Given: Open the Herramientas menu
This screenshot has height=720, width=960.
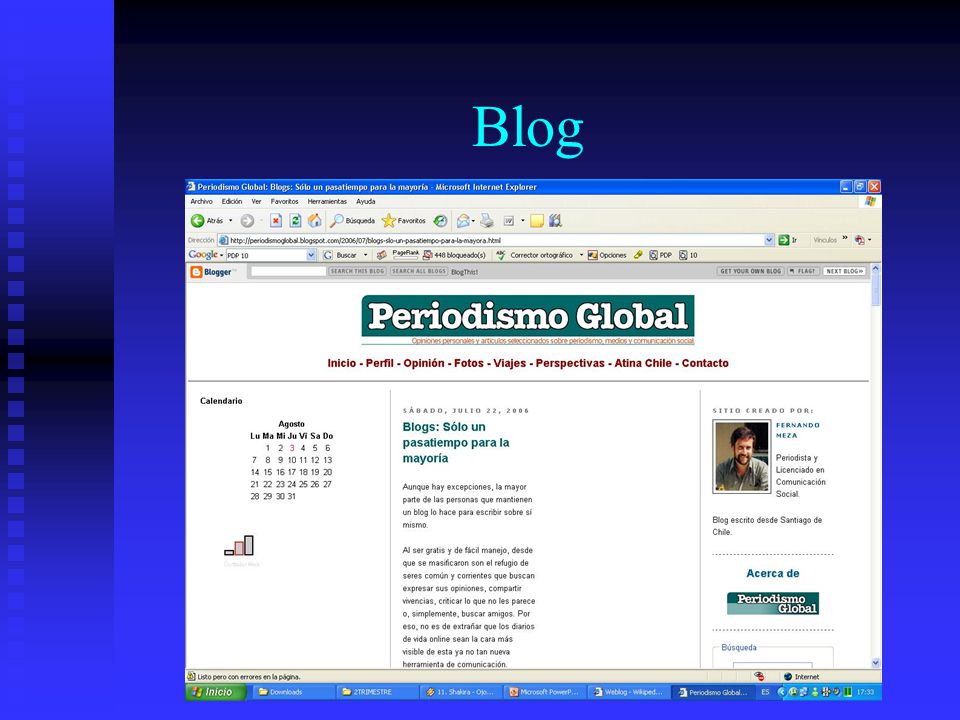Looking at the screenshot, I should tap(327, 201).
